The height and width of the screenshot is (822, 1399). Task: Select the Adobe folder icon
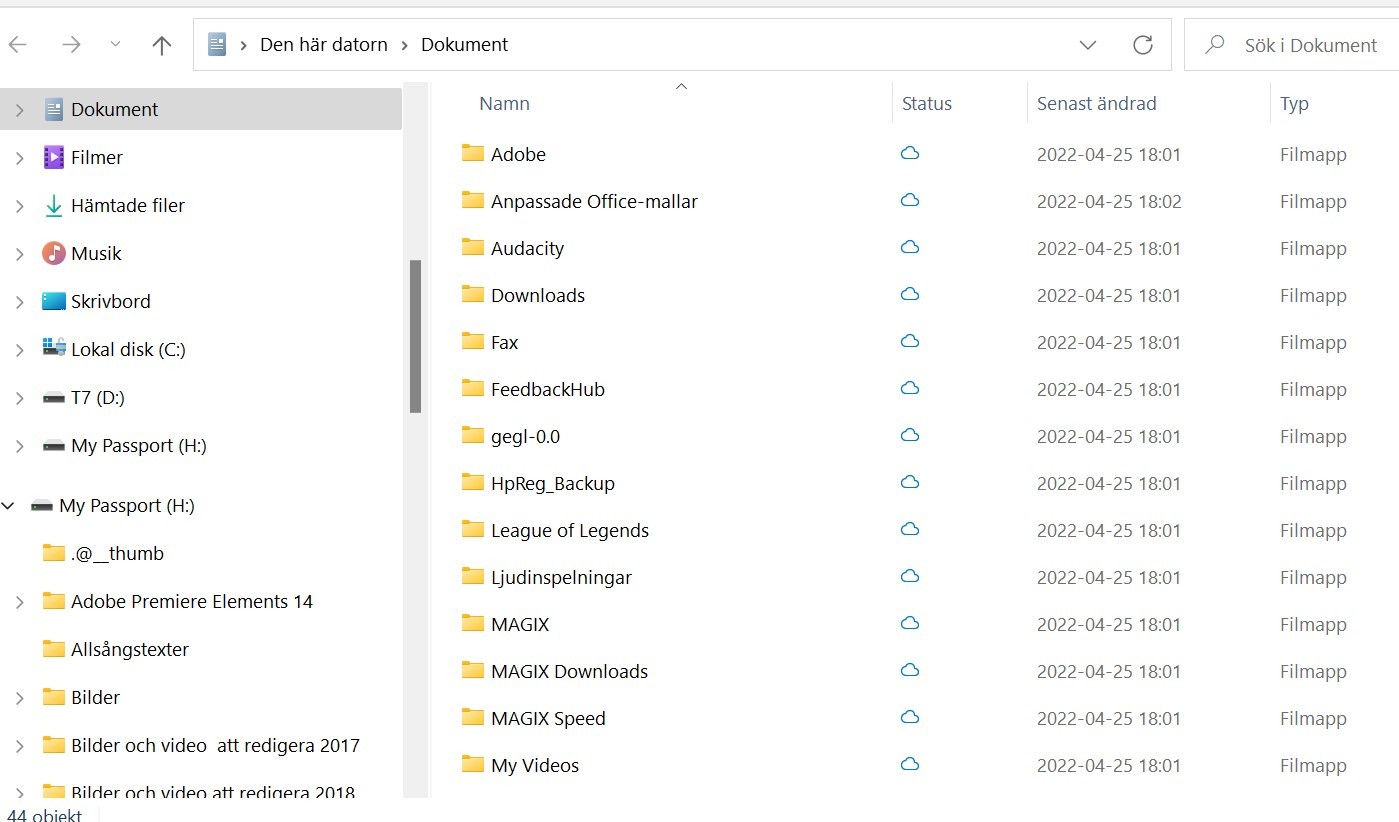point(473,153)
